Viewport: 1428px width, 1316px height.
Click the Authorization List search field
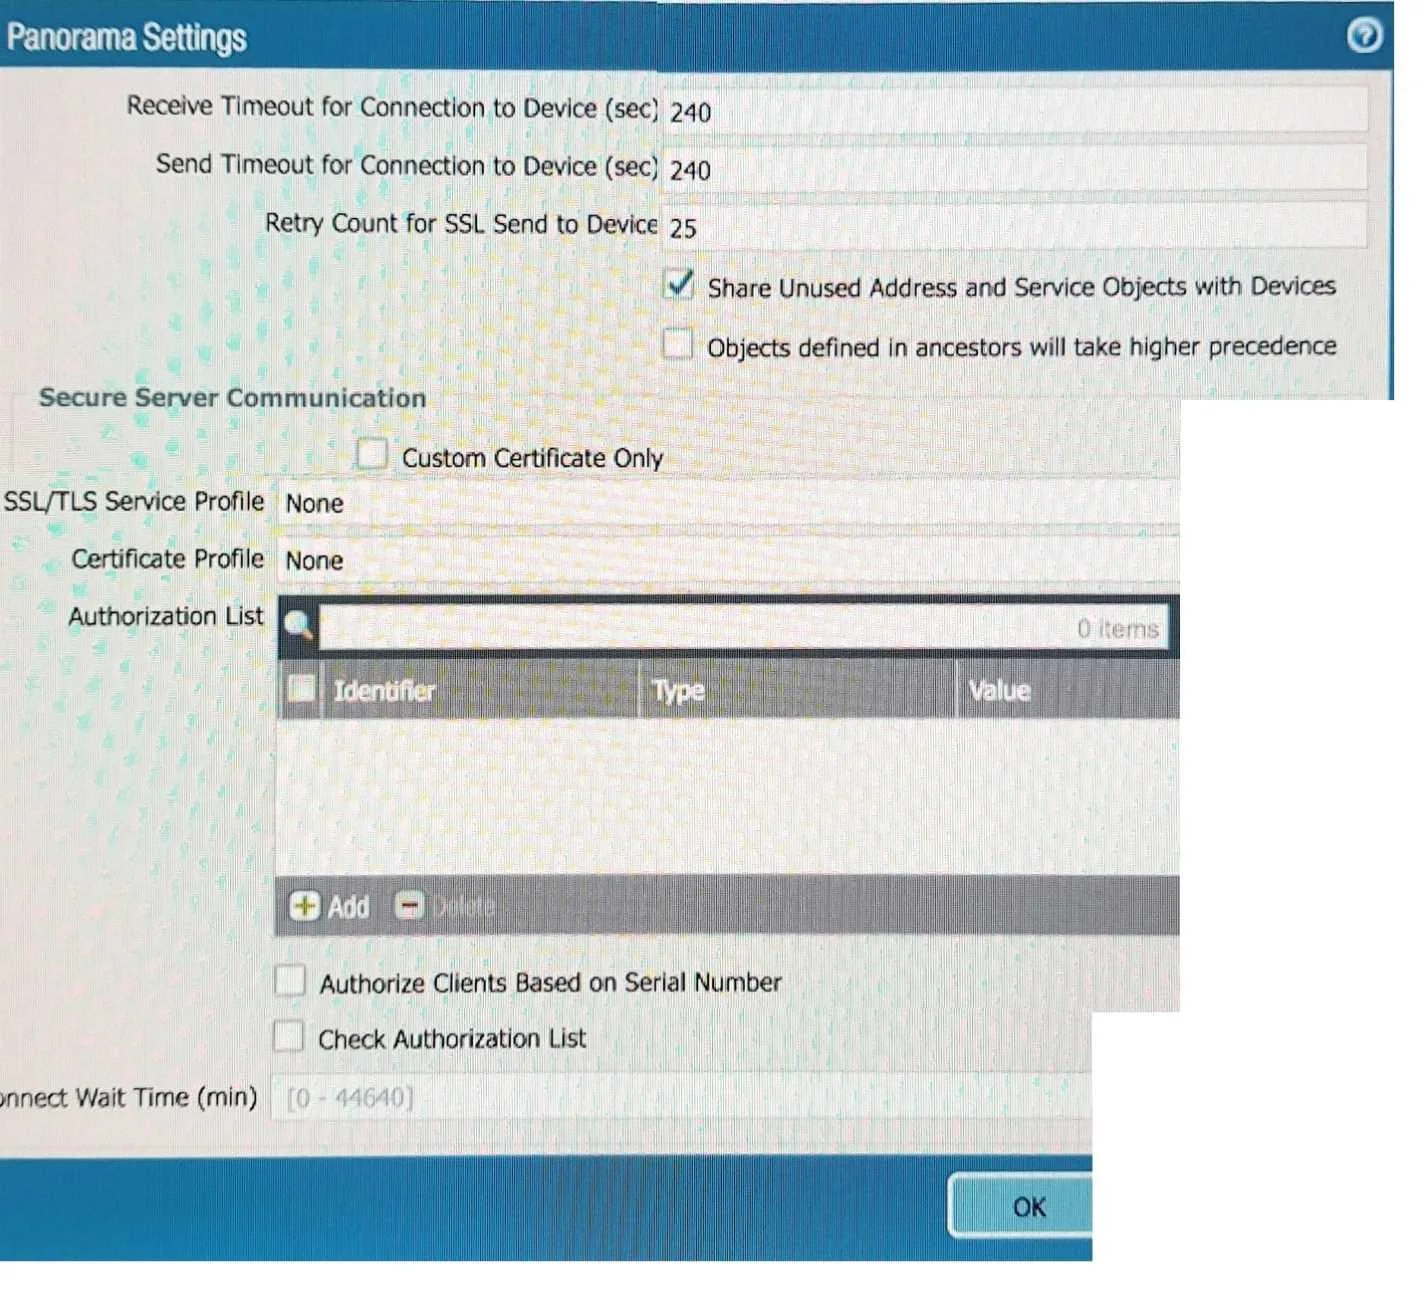tap(743, 627)
